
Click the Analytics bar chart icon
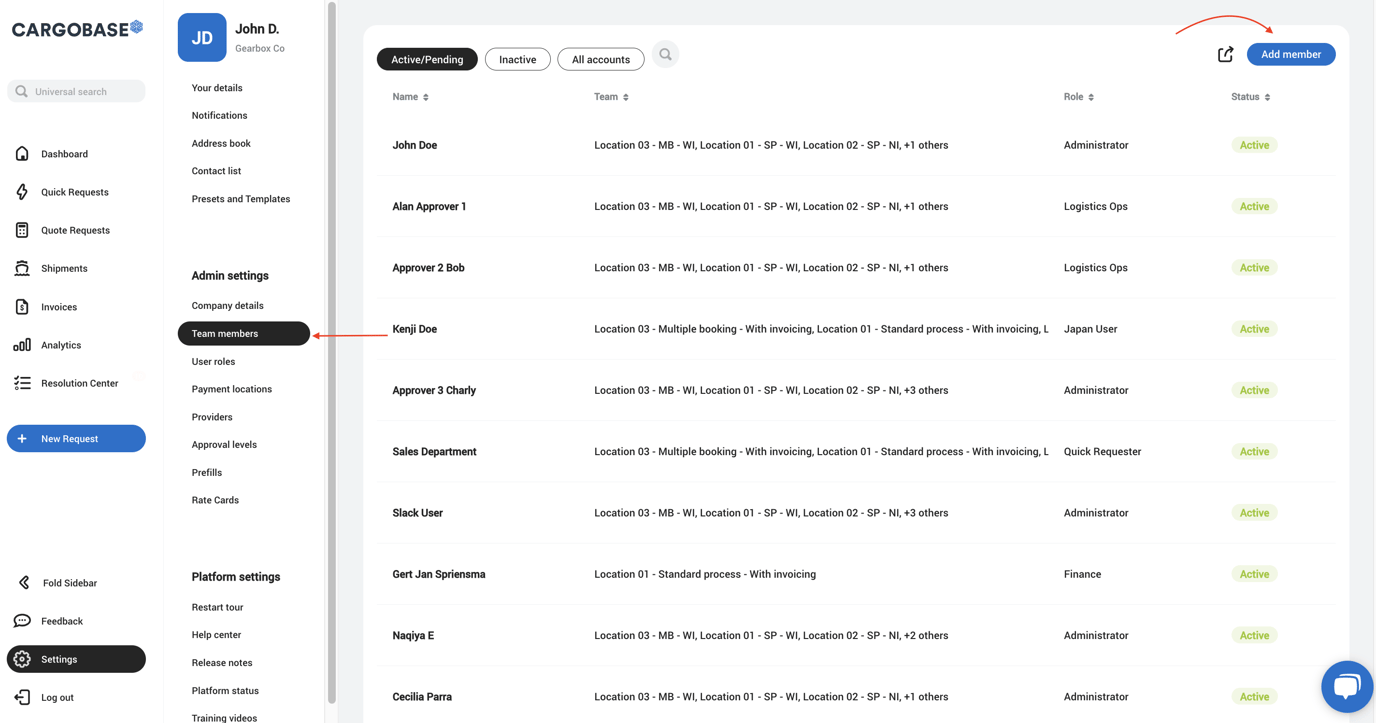(22, 345)
